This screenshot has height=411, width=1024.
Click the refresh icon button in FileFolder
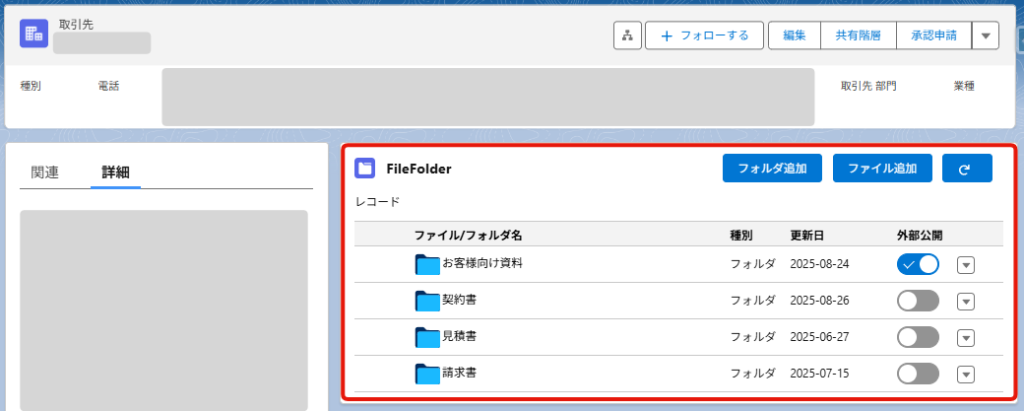click(967, 169)
